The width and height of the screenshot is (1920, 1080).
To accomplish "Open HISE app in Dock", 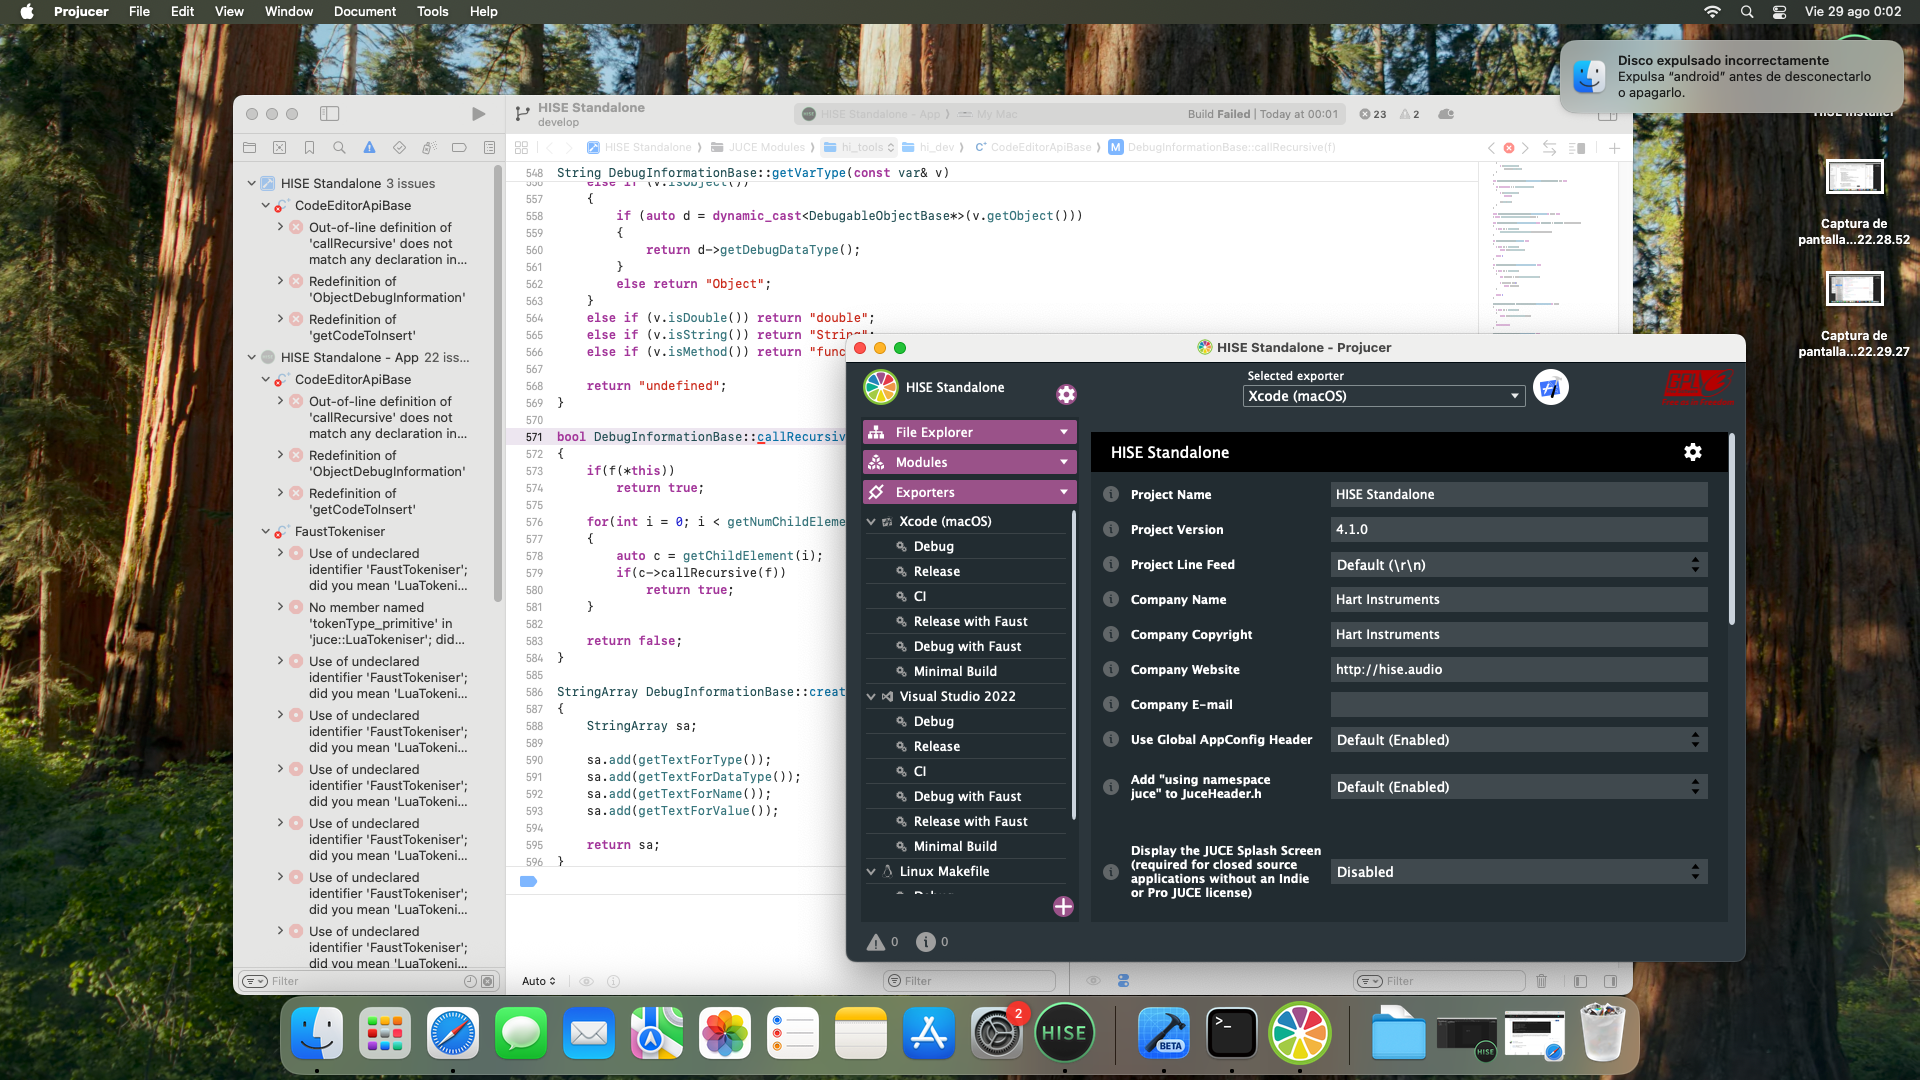I will click(1063, 1033).
